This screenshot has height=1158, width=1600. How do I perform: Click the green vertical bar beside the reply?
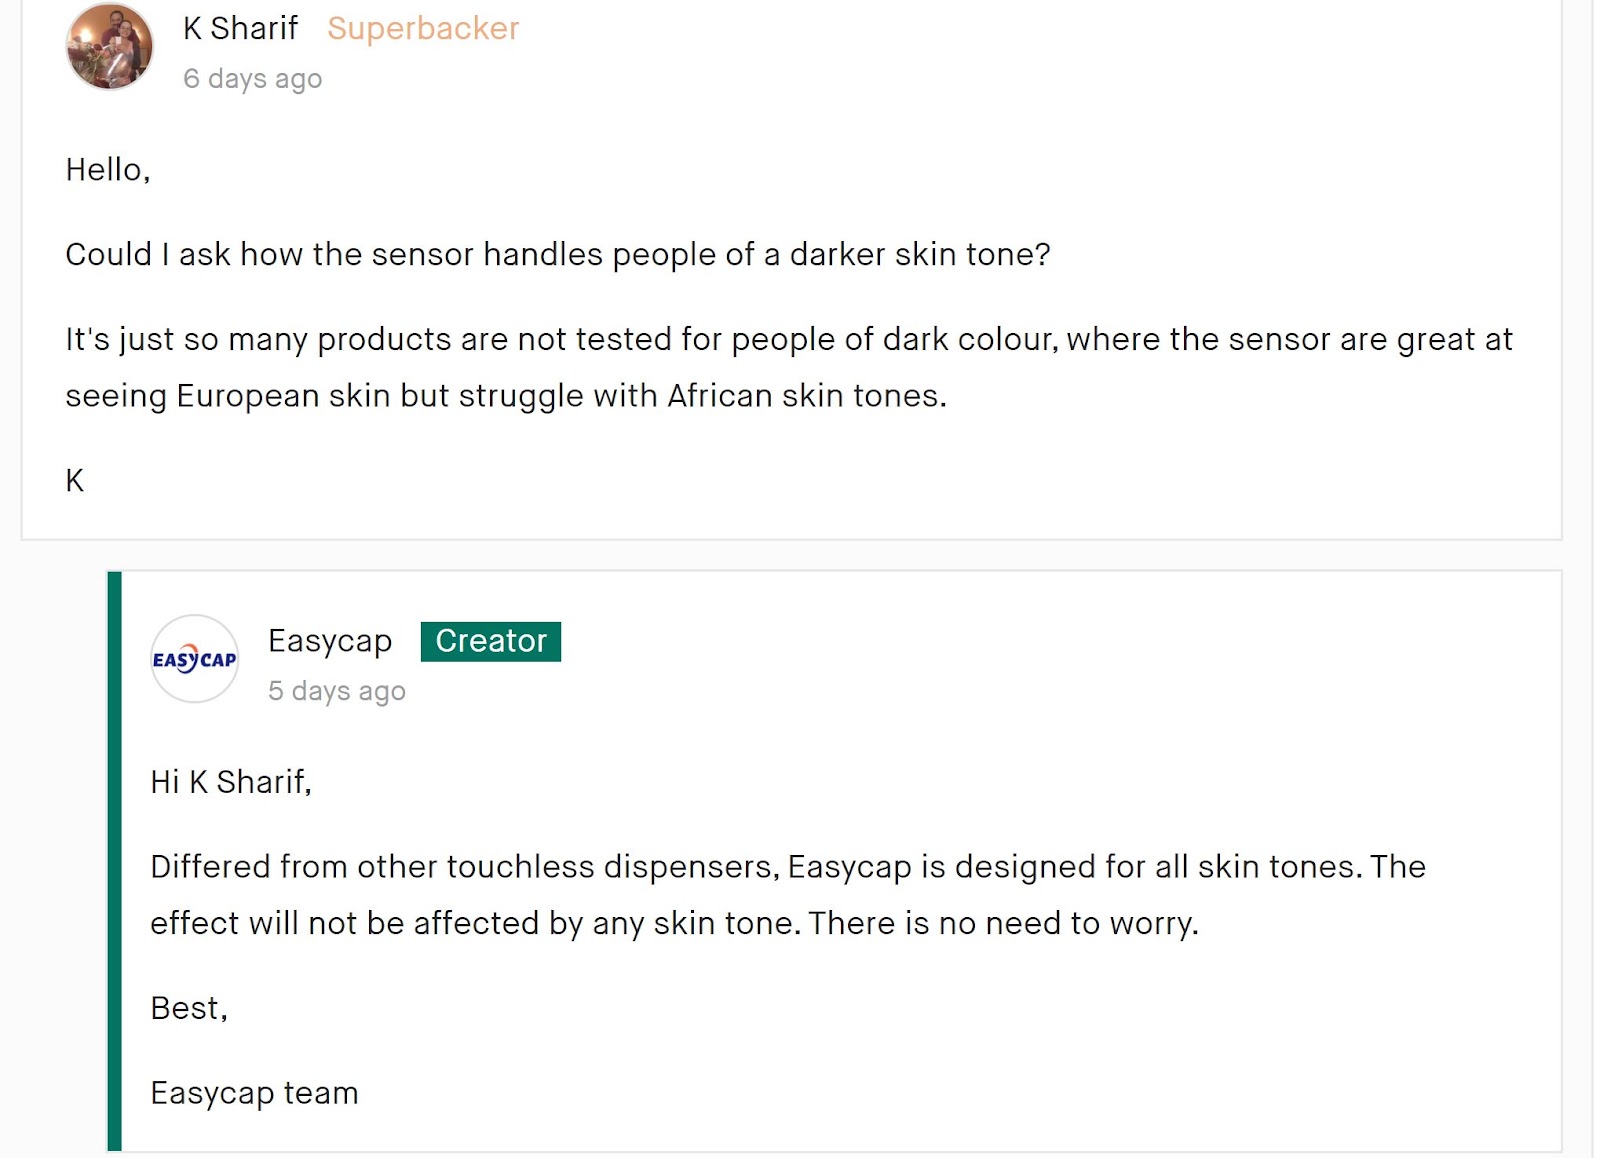tap(114, 861)
